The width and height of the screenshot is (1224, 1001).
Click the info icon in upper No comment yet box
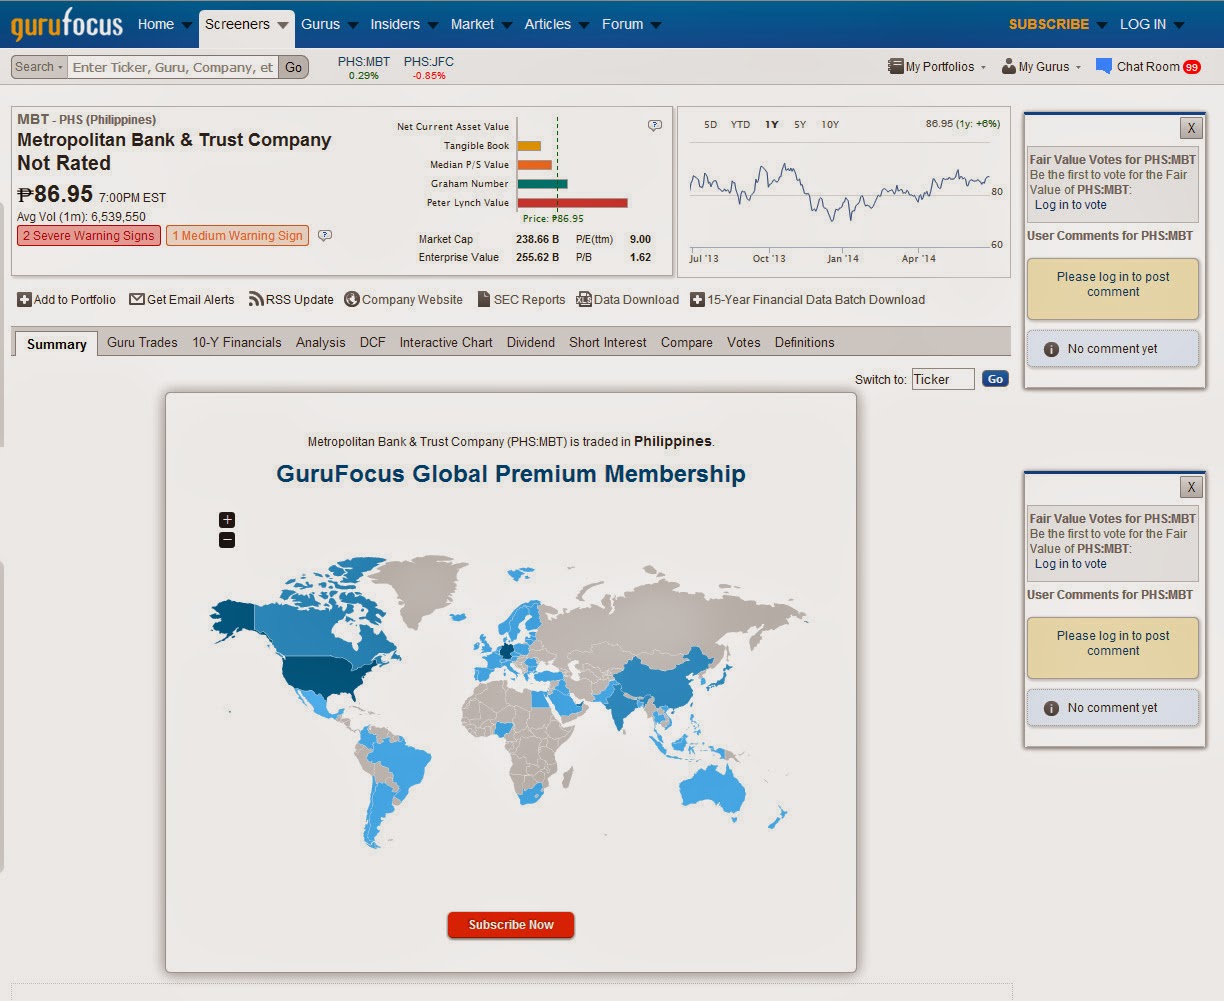tap(1051, 349)
